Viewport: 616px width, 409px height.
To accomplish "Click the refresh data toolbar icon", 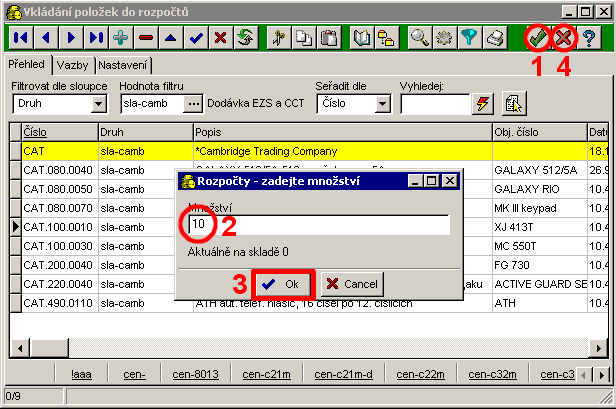I will pyautogui.click(x=245, y=38).
